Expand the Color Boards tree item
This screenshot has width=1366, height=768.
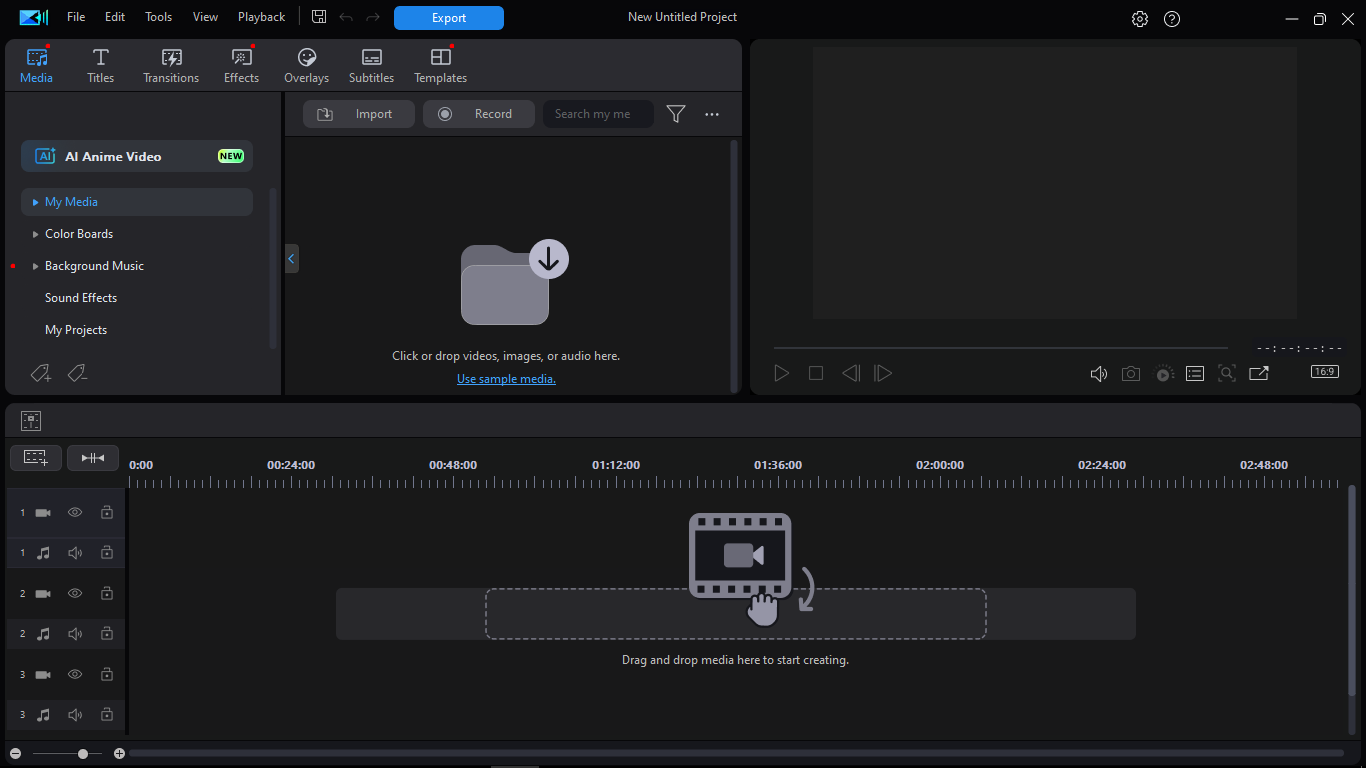point(36,234)
